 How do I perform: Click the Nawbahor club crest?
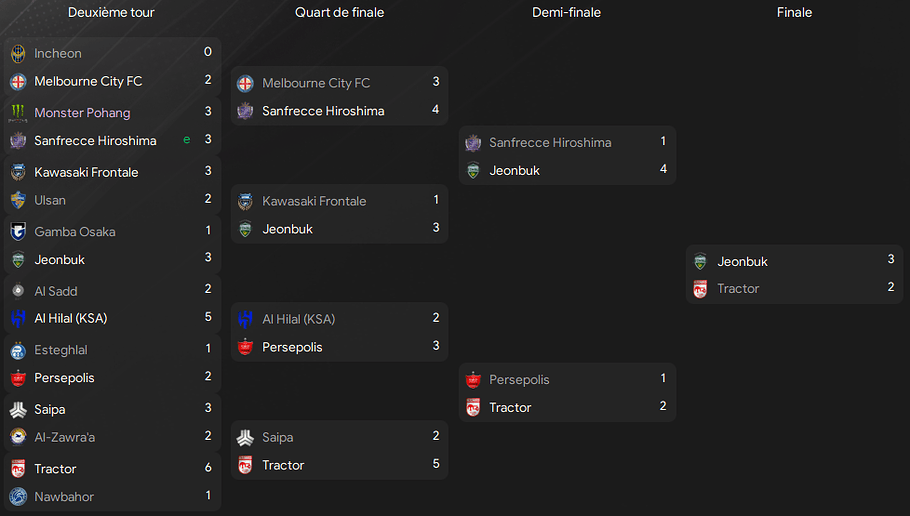pos(18,497)
